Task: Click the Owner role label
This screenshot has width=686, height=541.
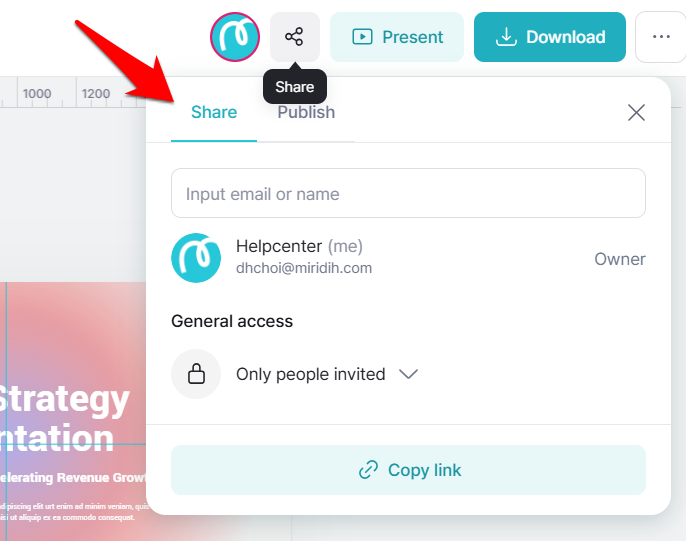Action: click(x=620, y=259)
